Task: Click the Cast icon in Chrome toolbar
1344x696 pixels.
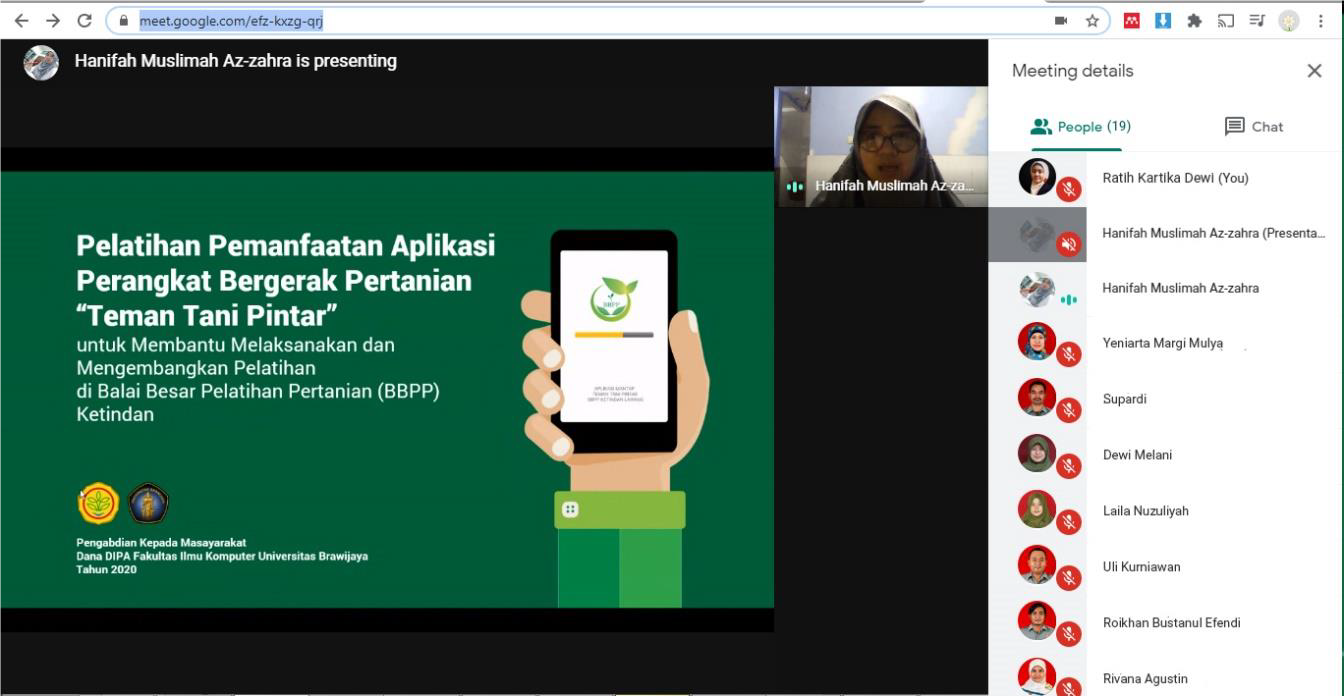Action: 1225,20
